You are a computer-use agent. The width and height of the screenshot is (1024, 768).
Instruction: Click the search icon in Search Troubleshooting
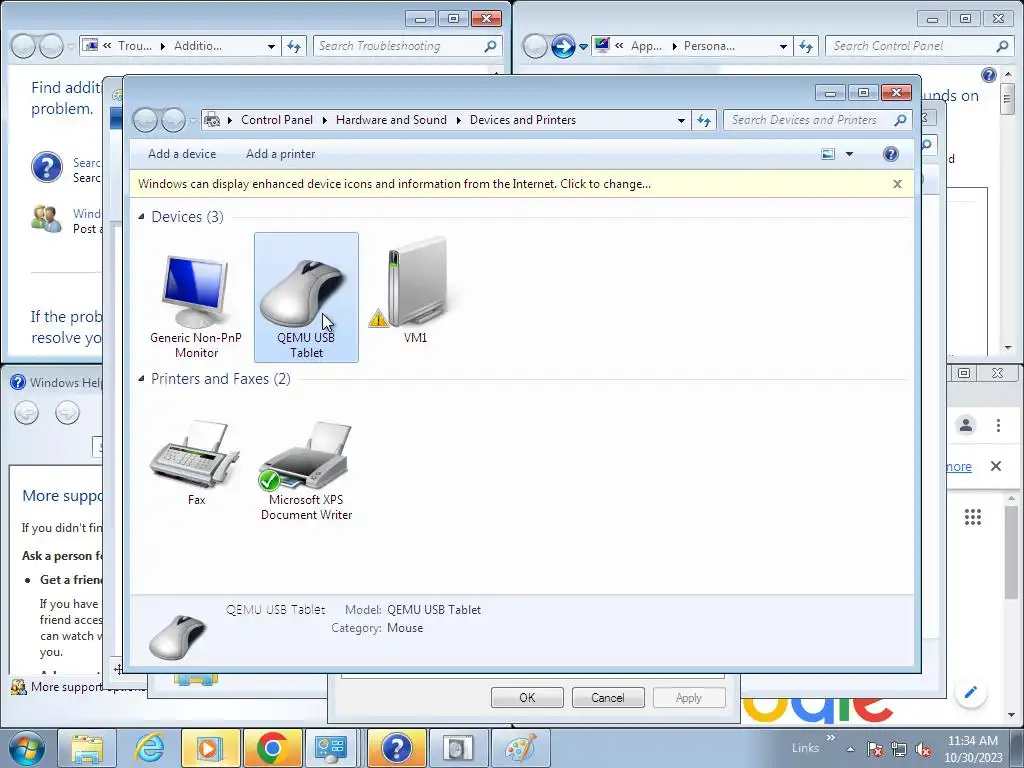pos(490,46)
